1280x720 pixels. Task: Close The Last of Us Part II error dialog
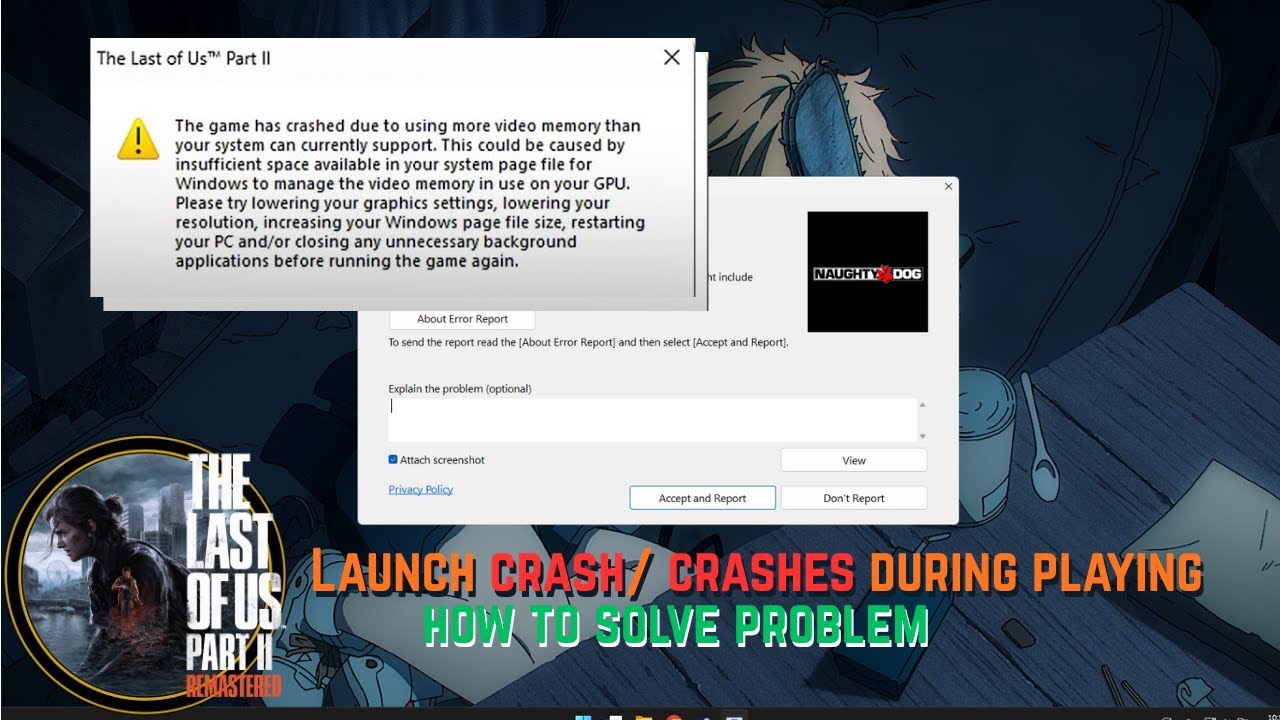(672, 58)
